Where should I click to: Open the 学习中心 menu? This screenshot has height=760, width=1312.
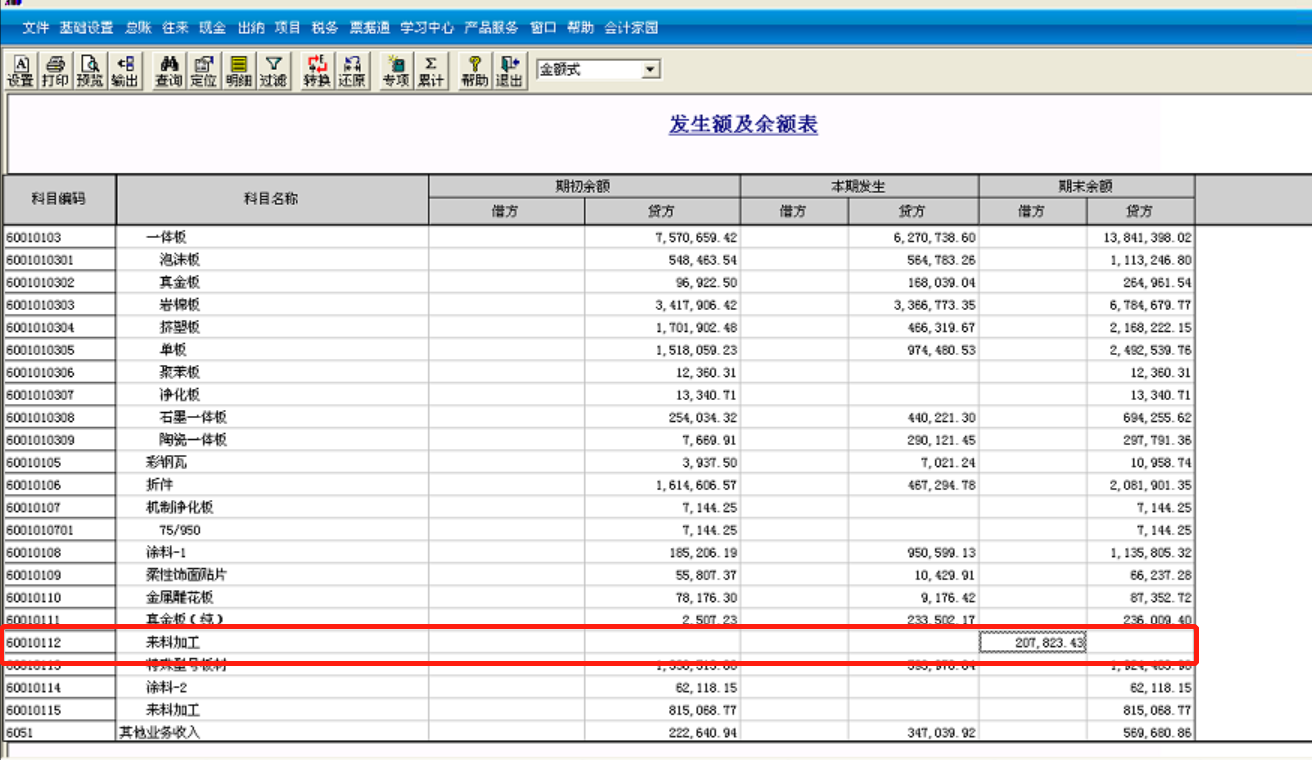coord(427,28)
